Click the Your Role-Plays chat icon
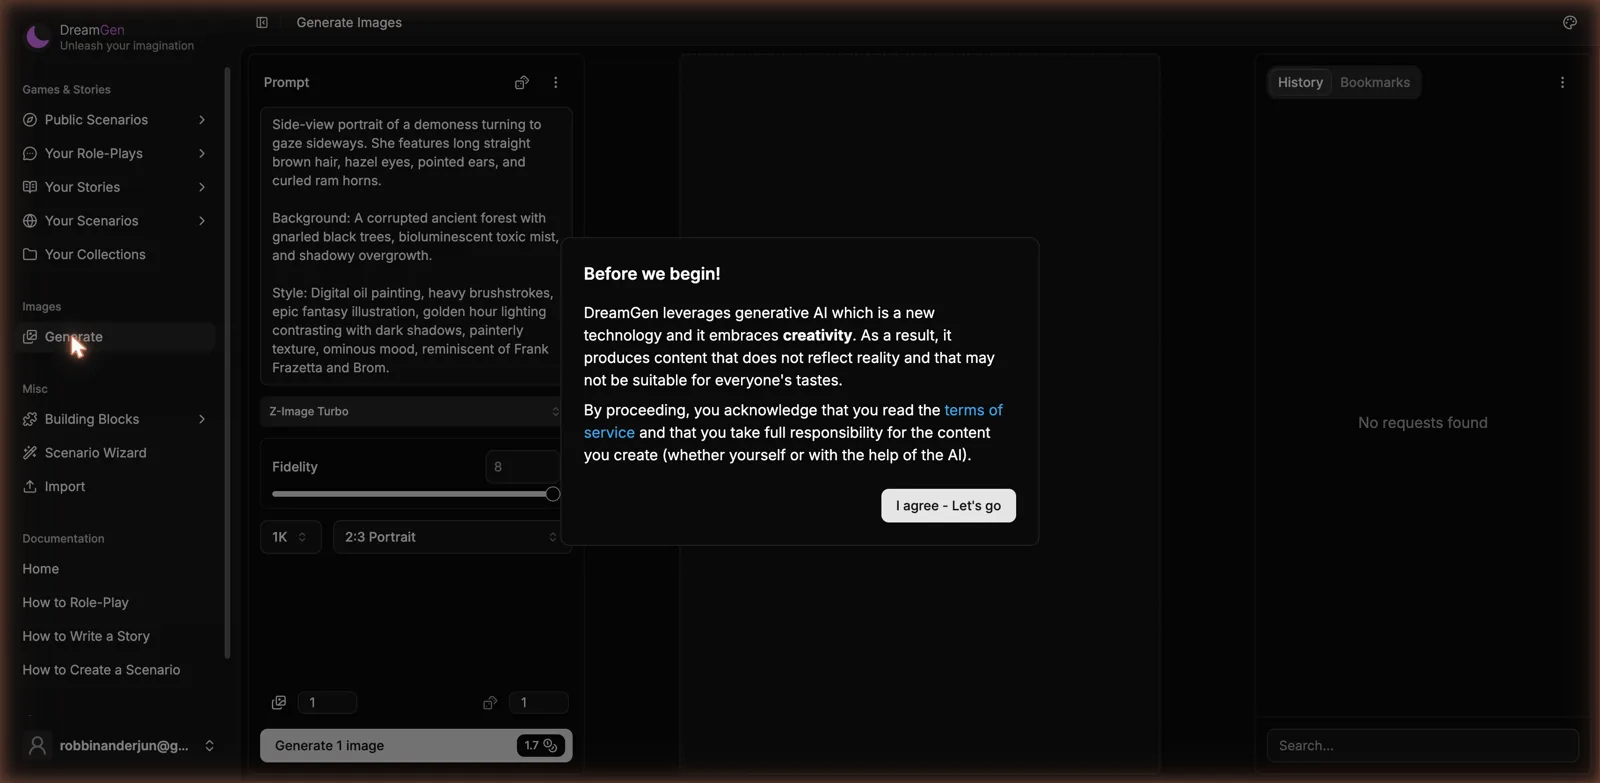 pos(30,154)
